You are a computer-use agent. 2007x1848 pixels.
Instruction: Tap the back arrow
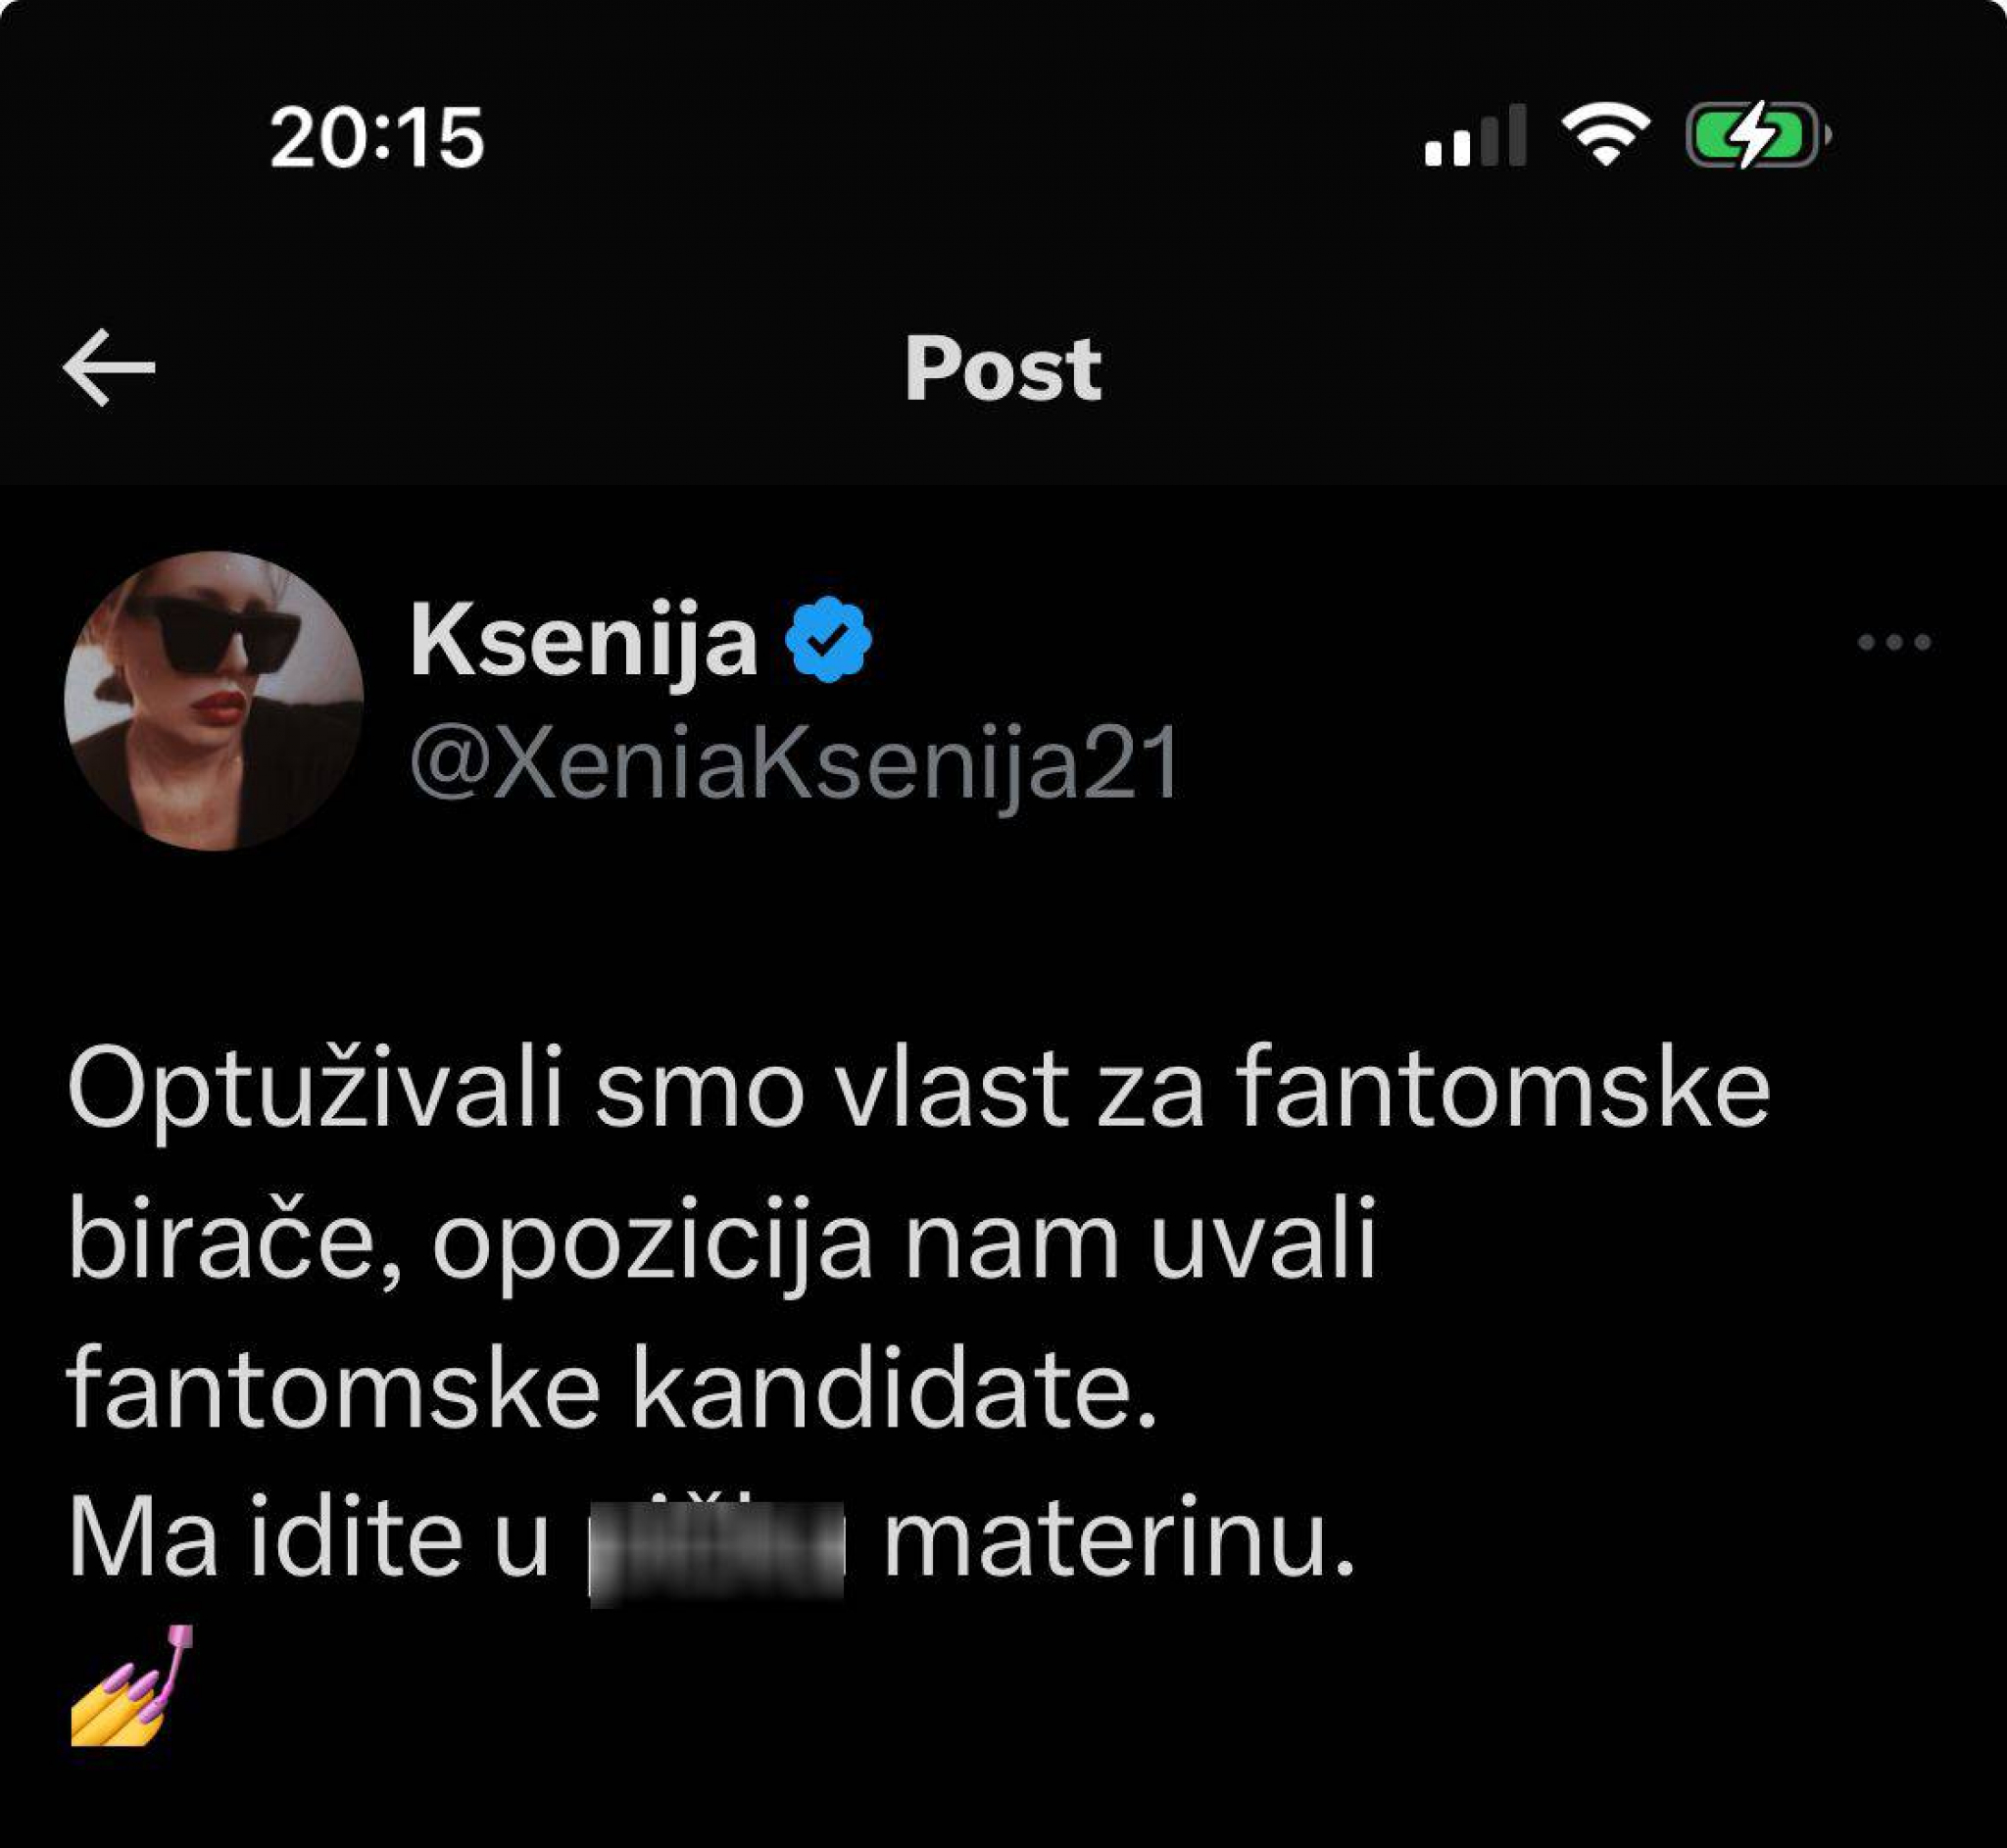109,367
